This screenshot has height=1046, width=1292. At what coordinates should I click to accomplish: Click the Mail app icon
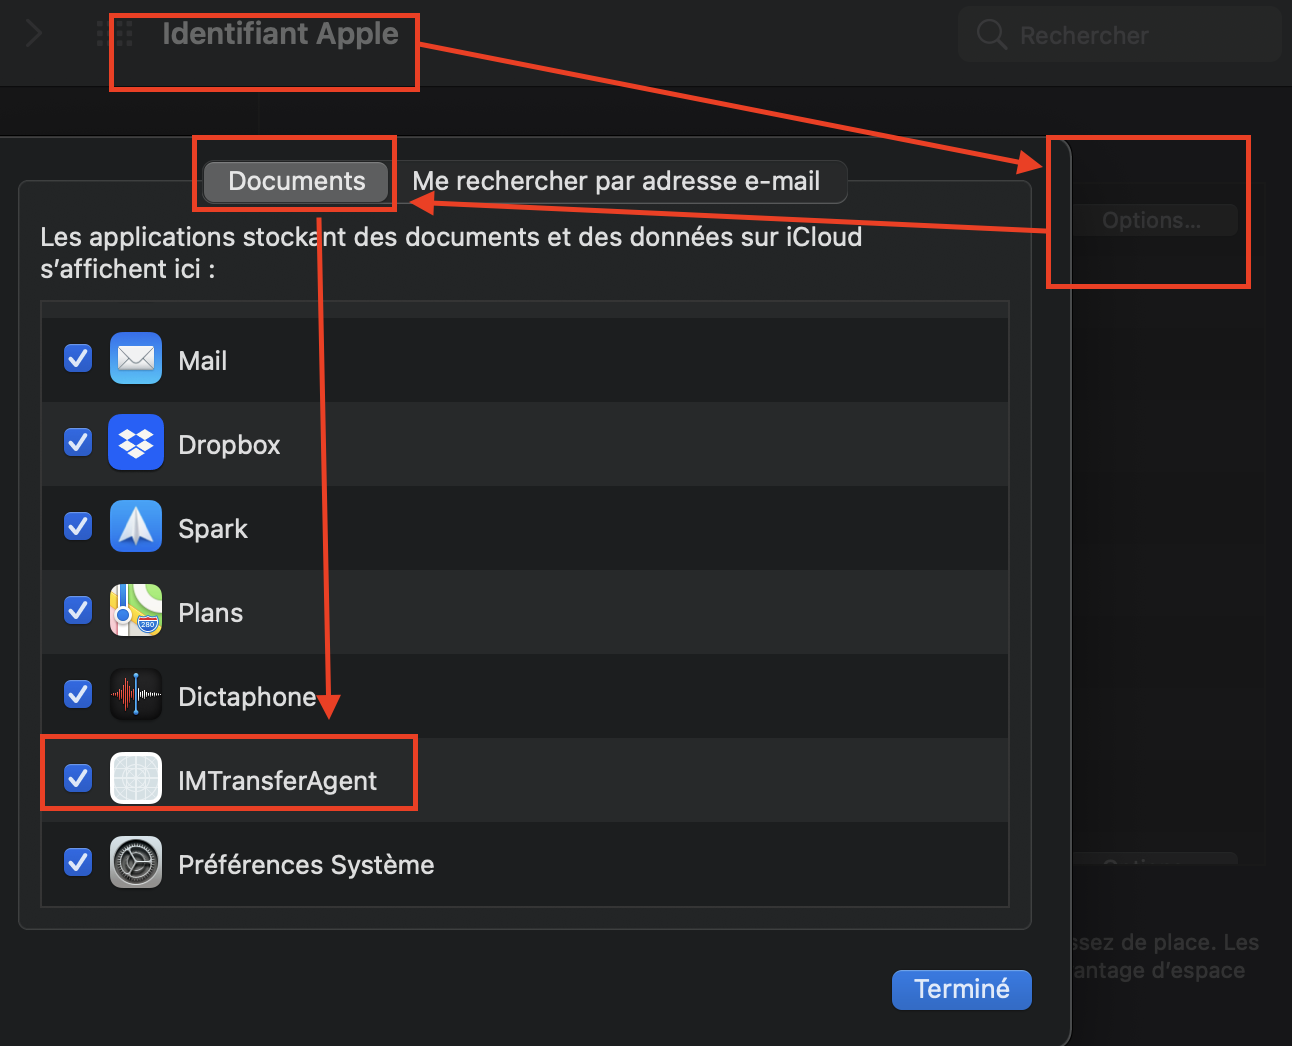[136, 358]
